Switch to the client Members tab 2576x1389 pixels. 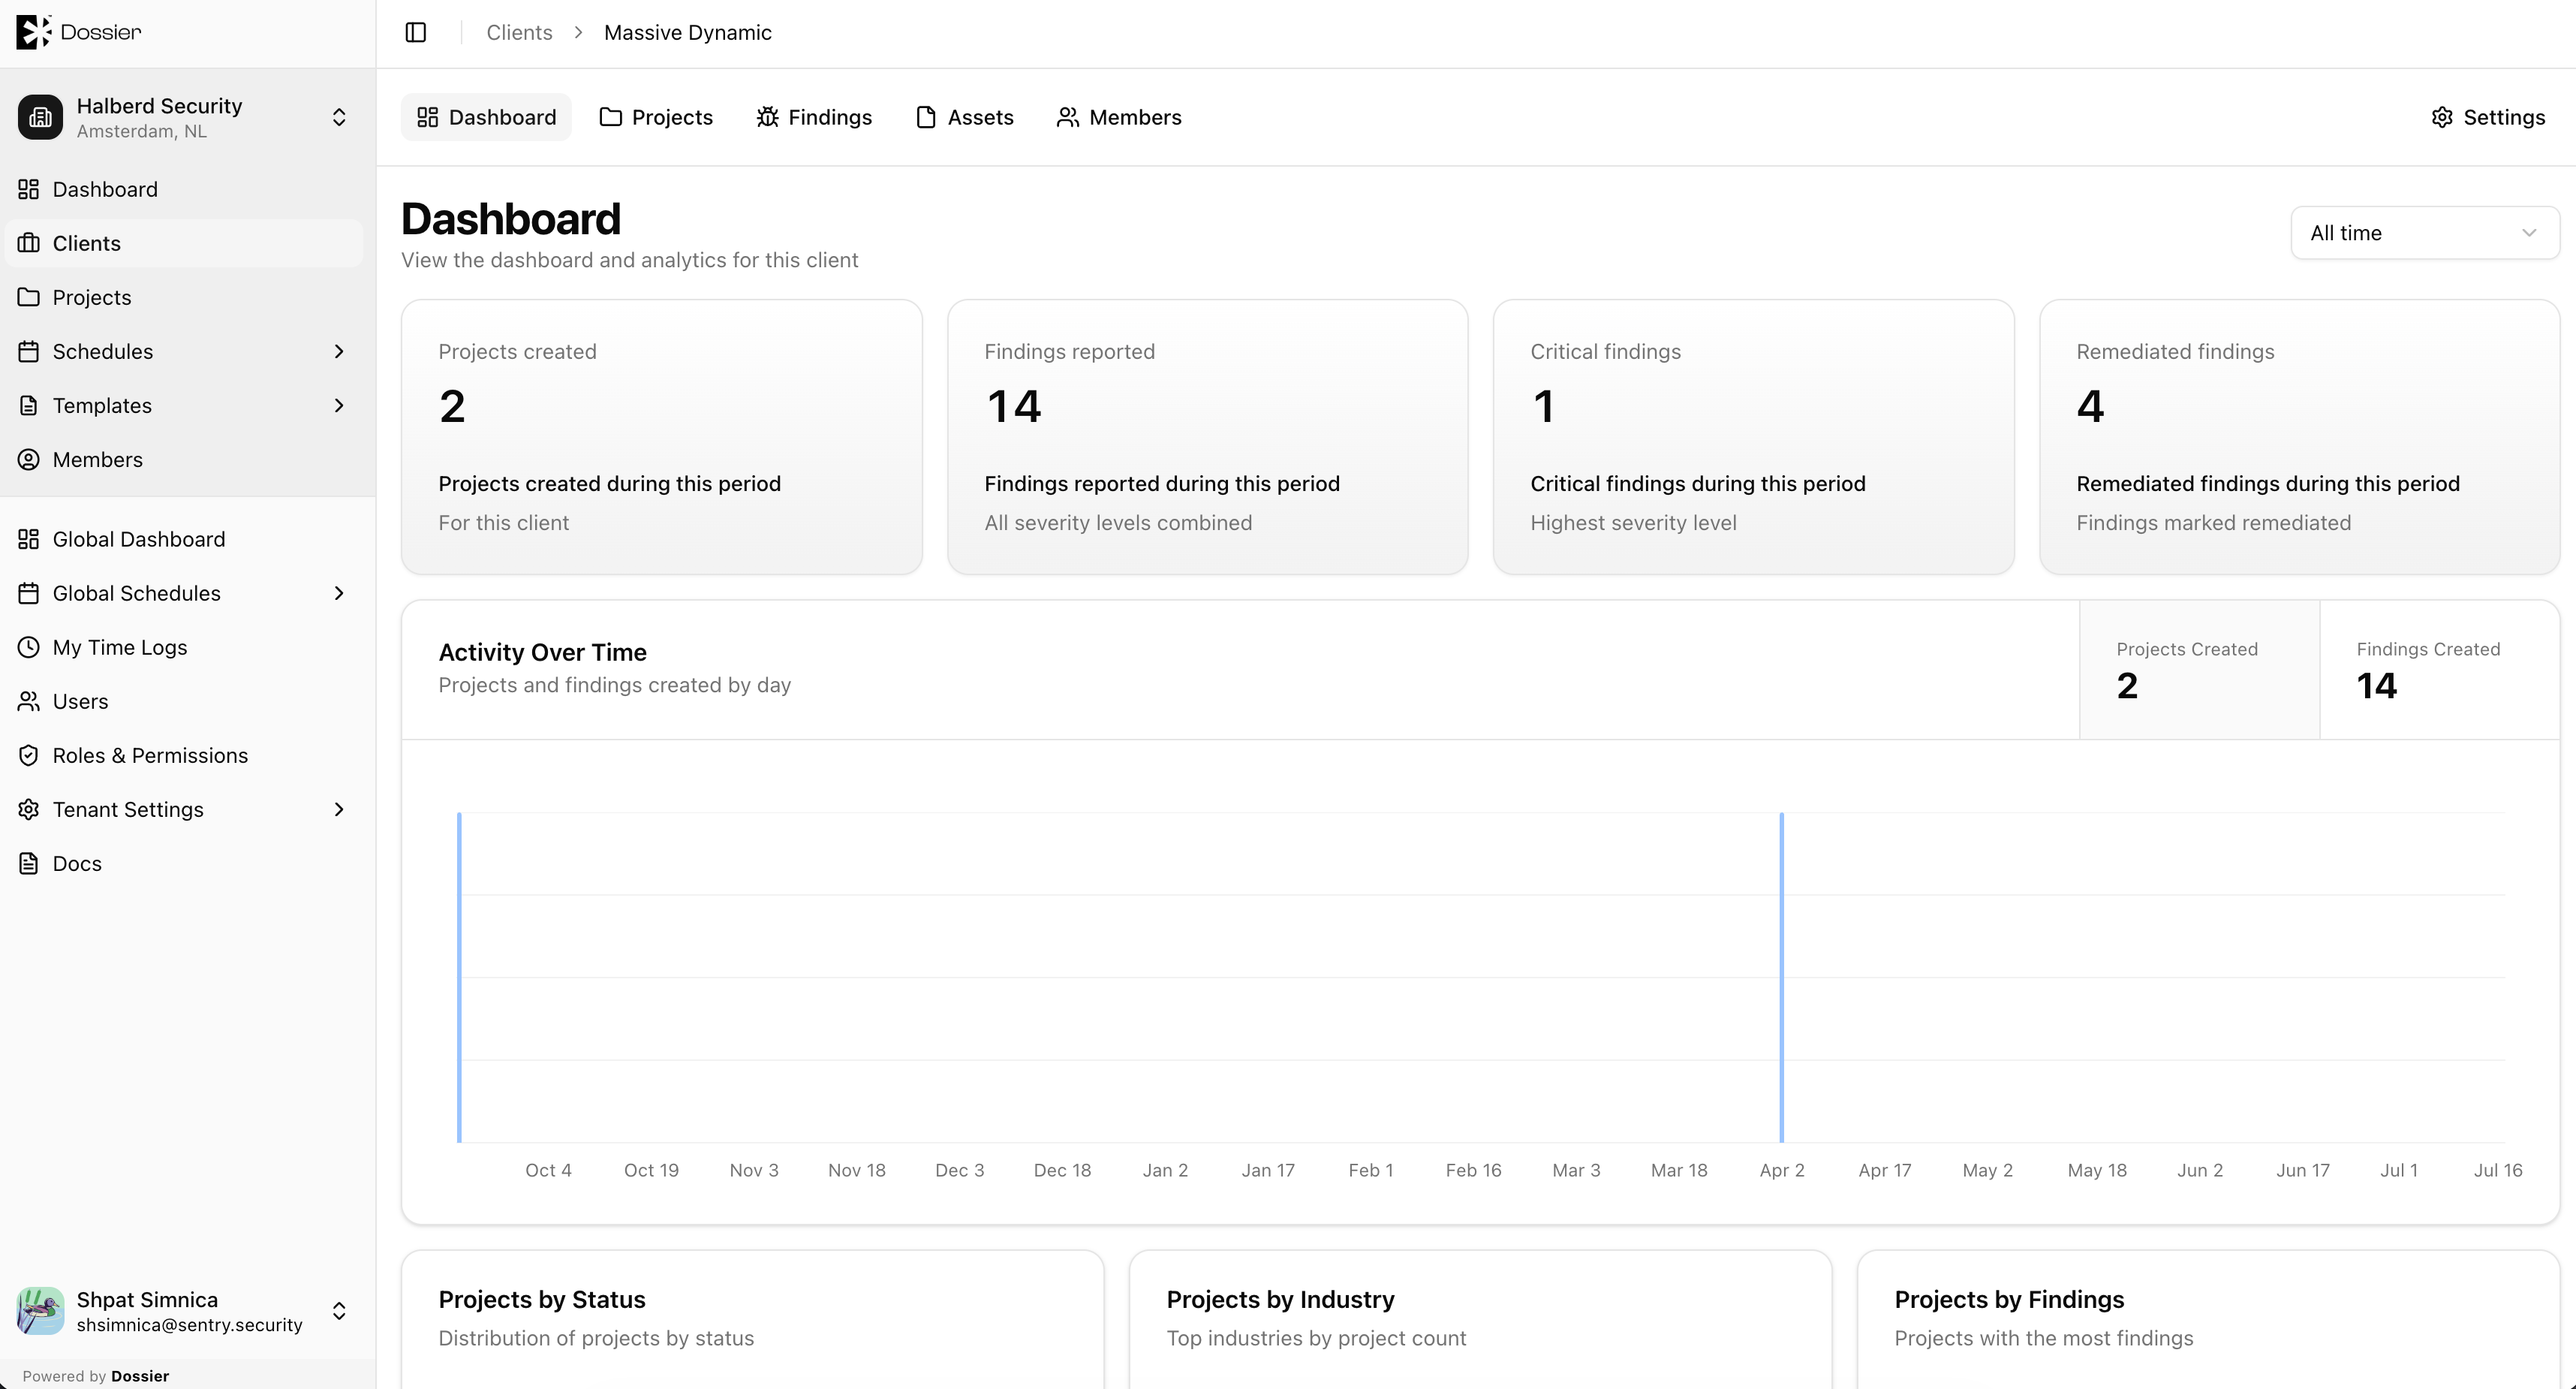coord(1119,117)
